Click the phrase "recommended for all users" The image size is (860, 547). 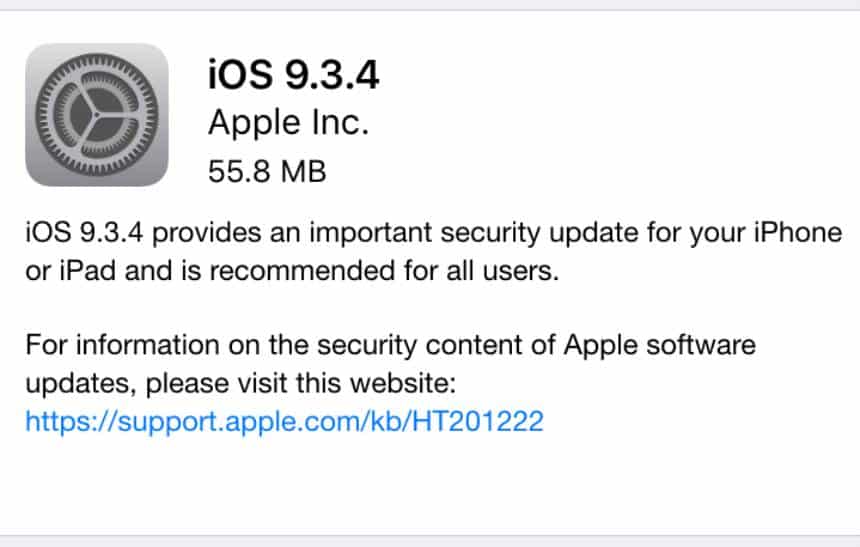(x=384, y=270)
